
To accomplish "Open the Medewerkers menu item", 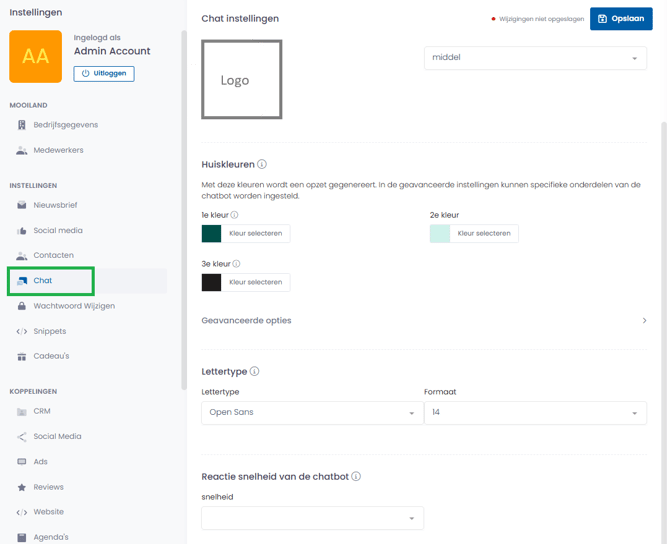I will 58,150.
